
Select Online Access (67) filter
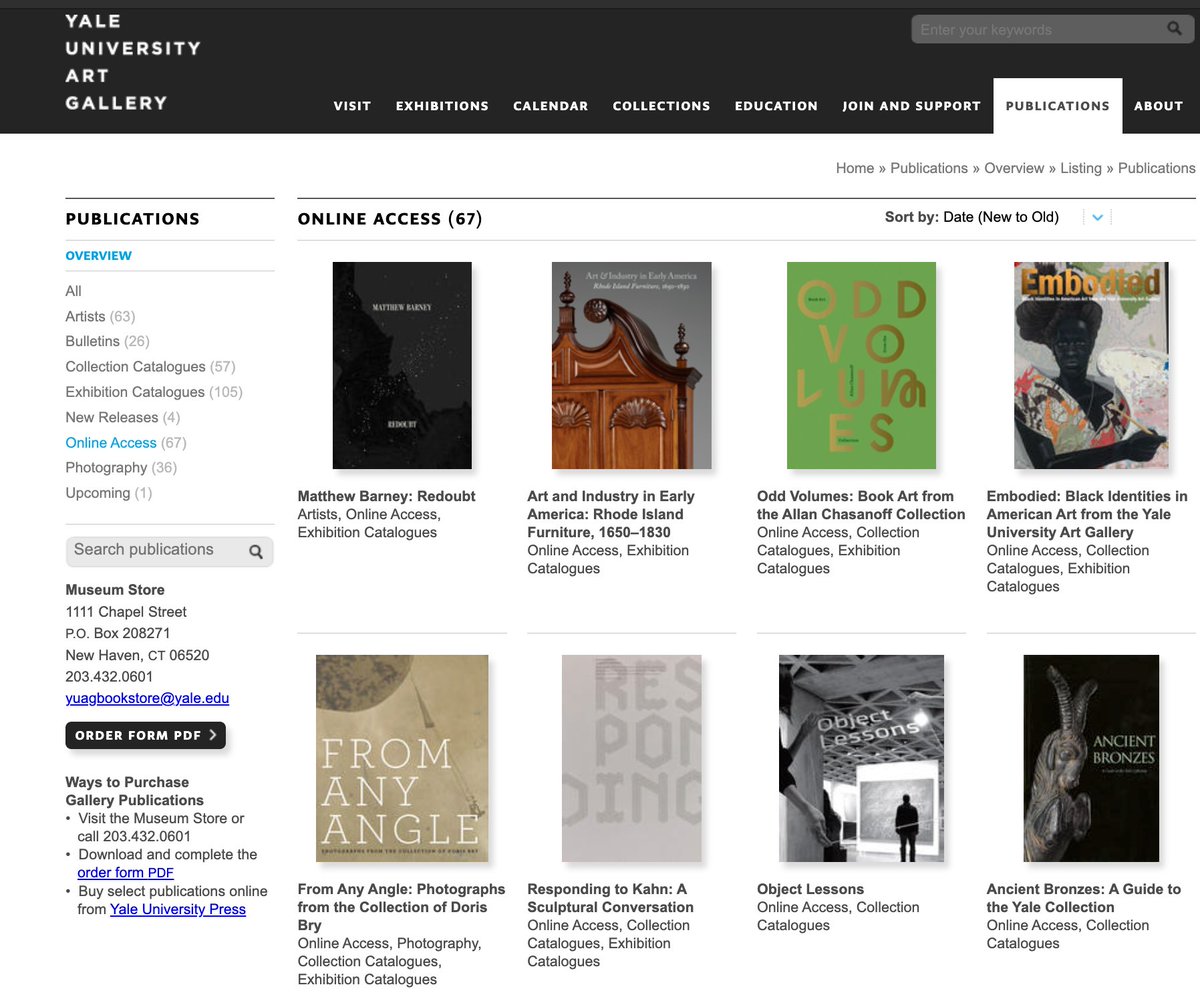click(x=126, y=443)
